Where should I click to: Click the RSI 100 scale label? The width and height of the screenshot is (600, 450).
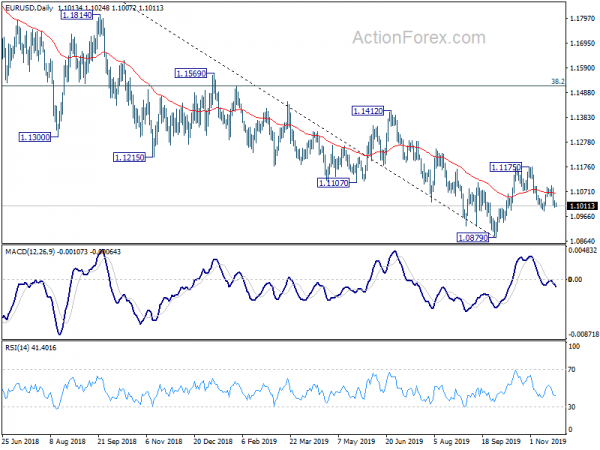coord(574,346)
